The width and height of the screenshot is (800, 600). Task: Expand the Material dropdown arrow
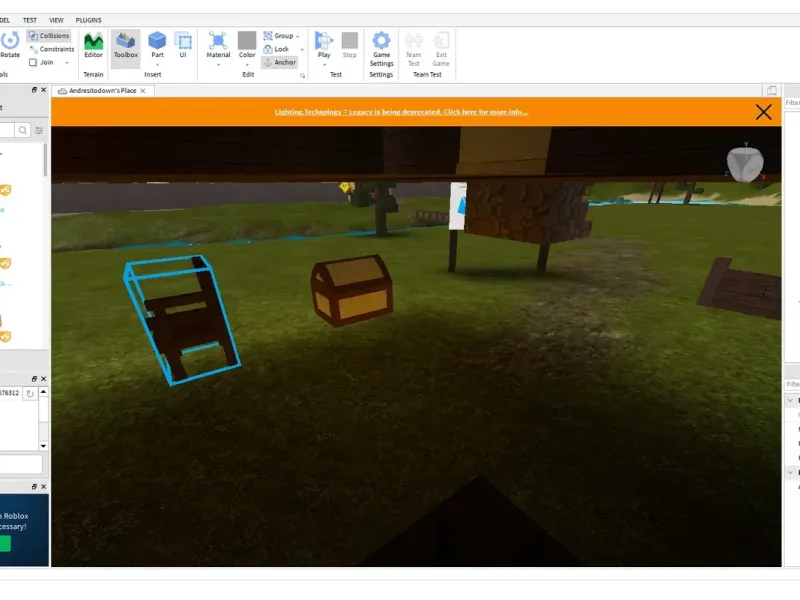(x=218, y=65)
